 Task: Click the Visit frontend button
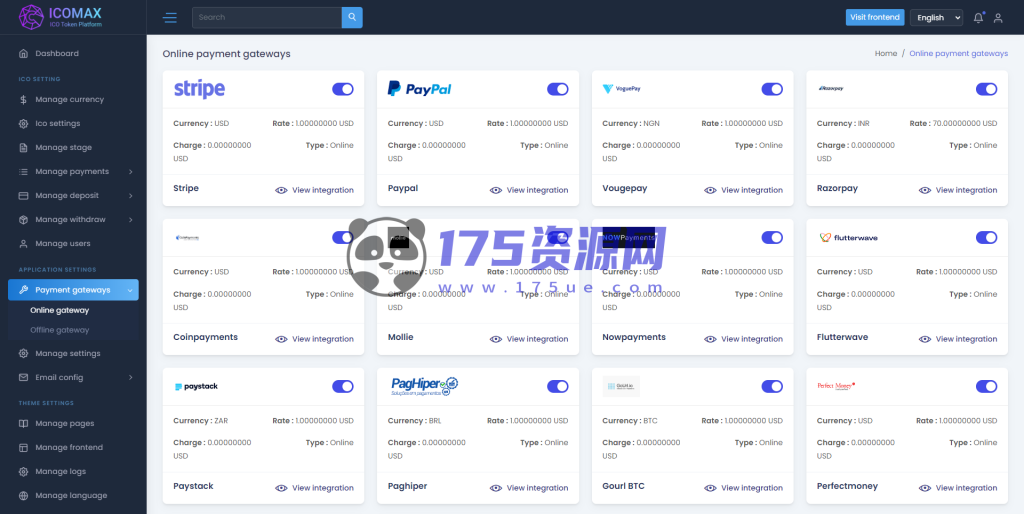click(875, 18)
